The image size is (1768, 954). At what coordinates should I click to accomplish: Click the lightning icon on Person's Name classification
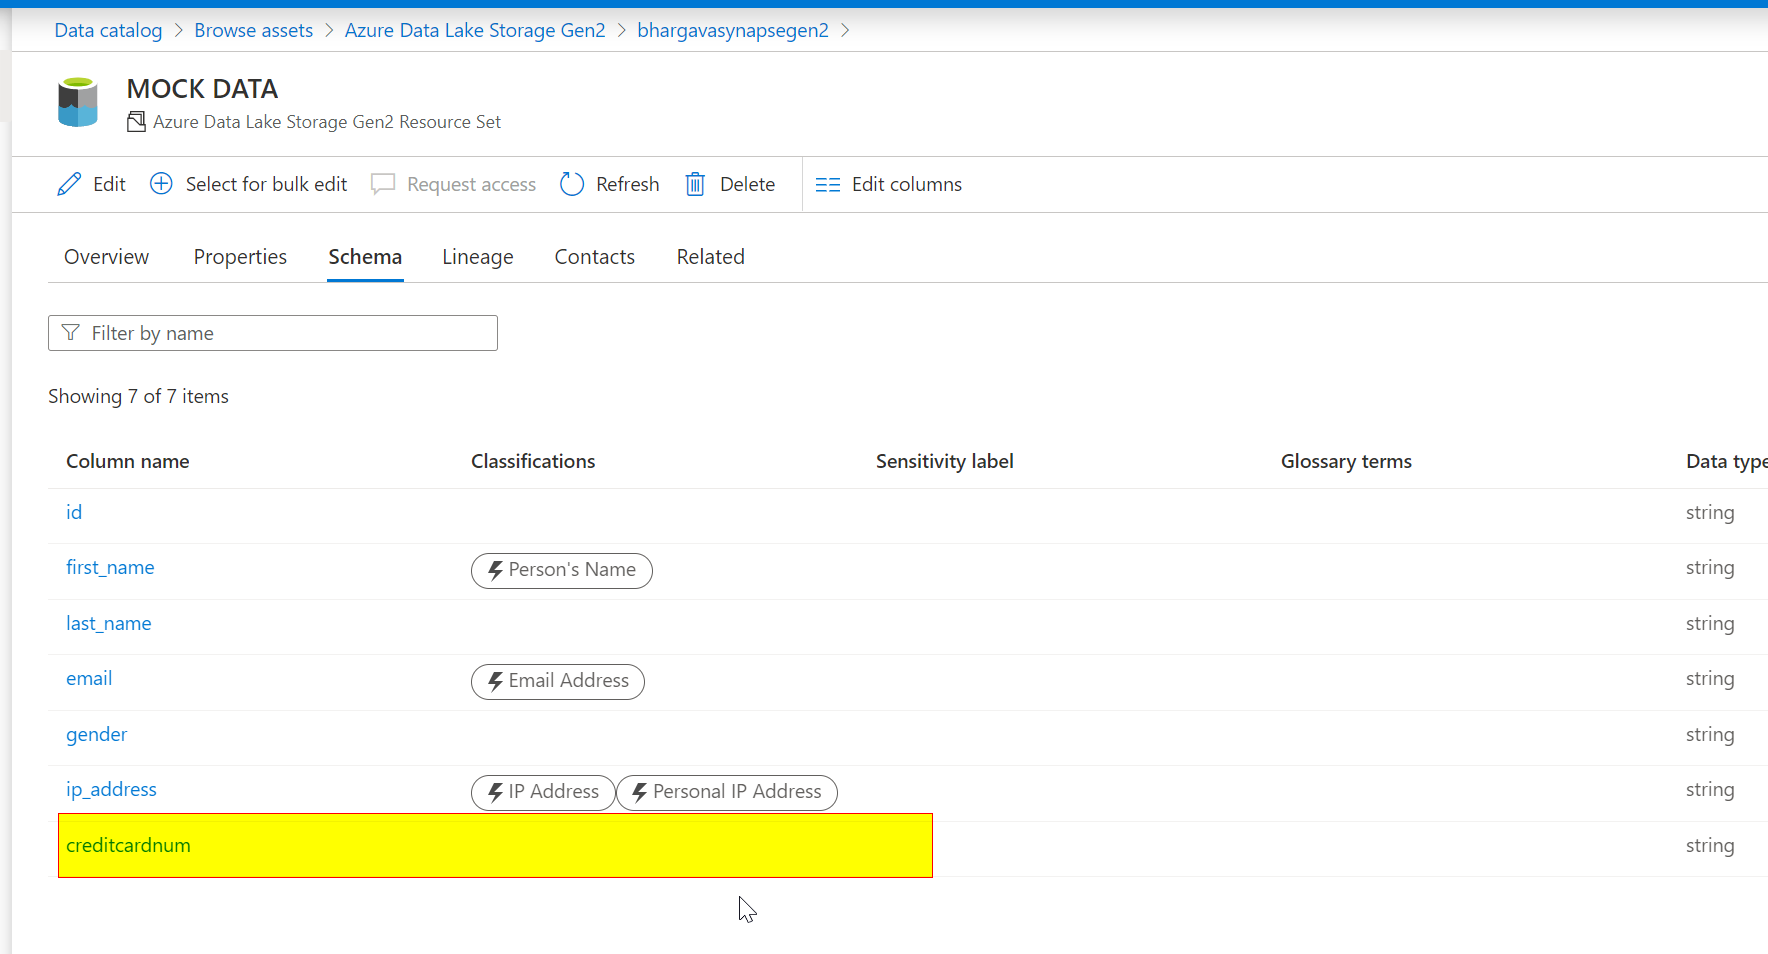point(496,570)
